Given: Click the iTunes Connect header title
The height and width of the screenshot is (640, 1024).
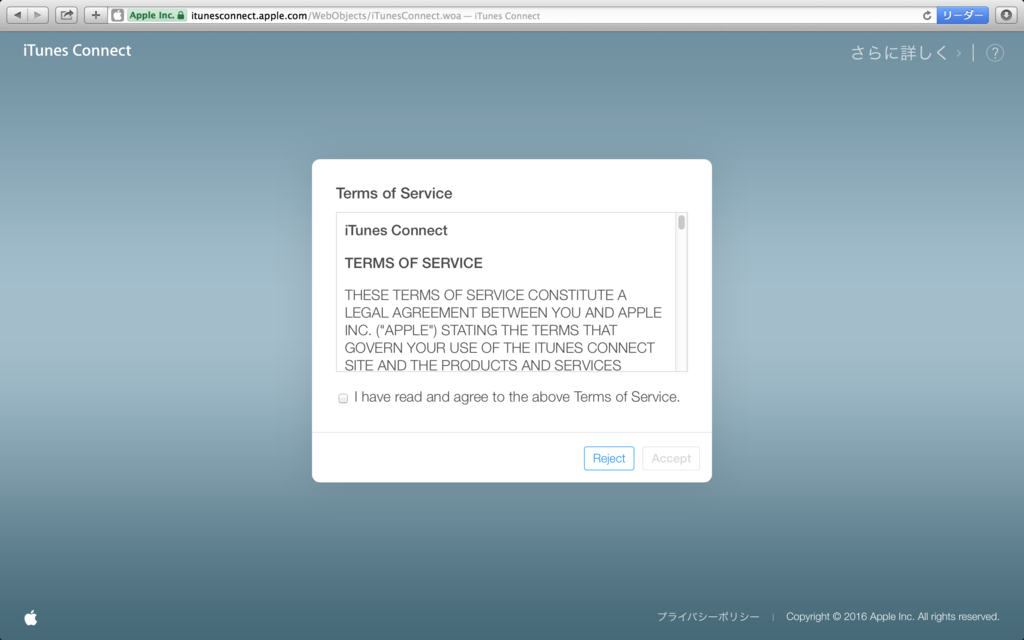Looking at the screenshot, I should (77, 51).
